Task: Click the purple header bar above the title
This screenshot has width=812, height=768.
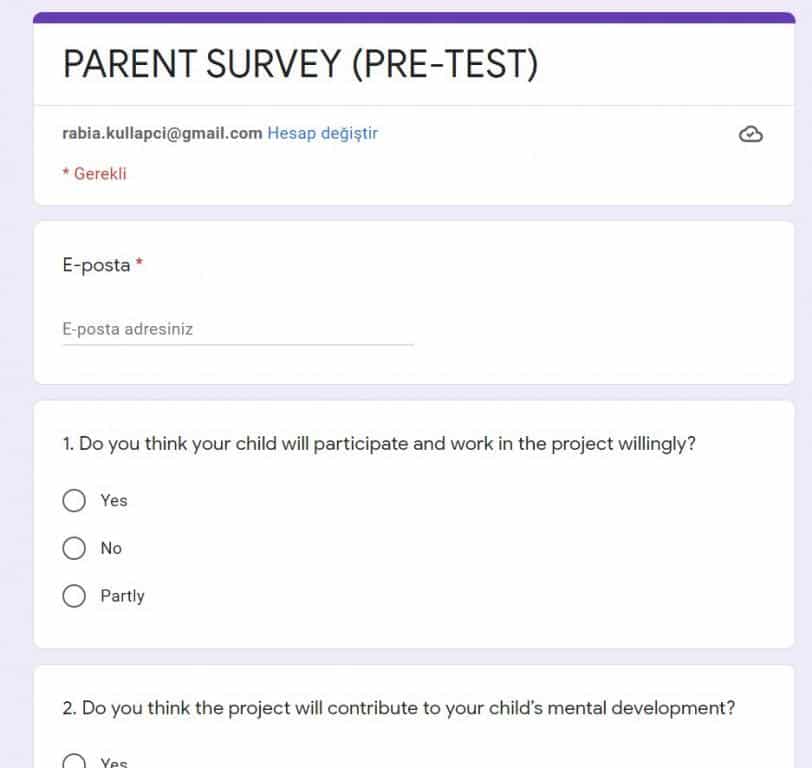Action: pos(413,17)
